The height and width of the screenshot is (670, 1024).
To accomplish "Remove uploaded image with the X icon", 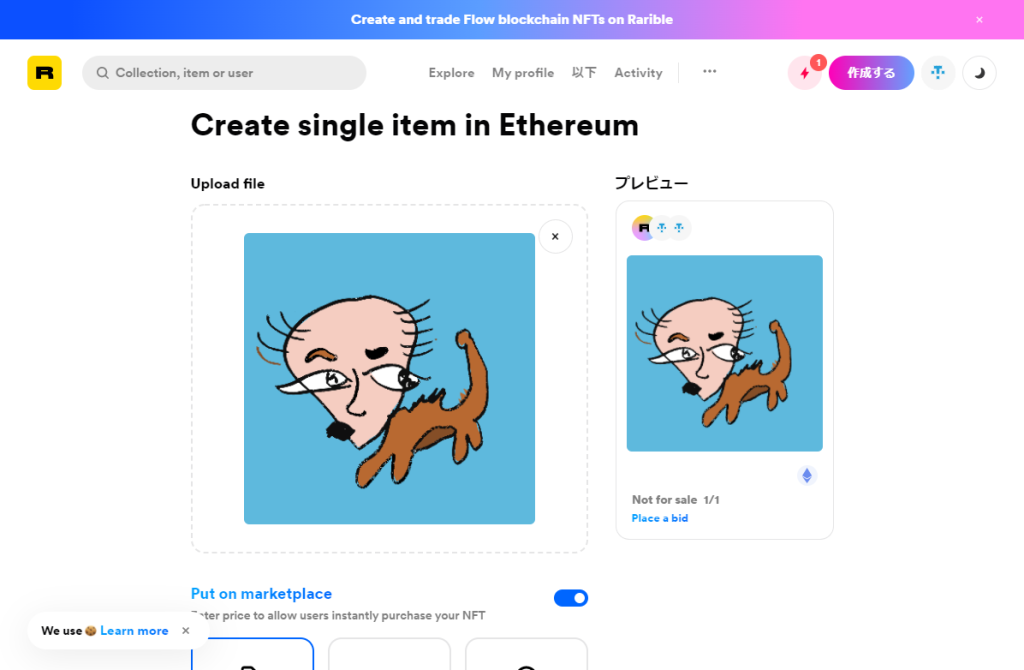I will point(555,236).
